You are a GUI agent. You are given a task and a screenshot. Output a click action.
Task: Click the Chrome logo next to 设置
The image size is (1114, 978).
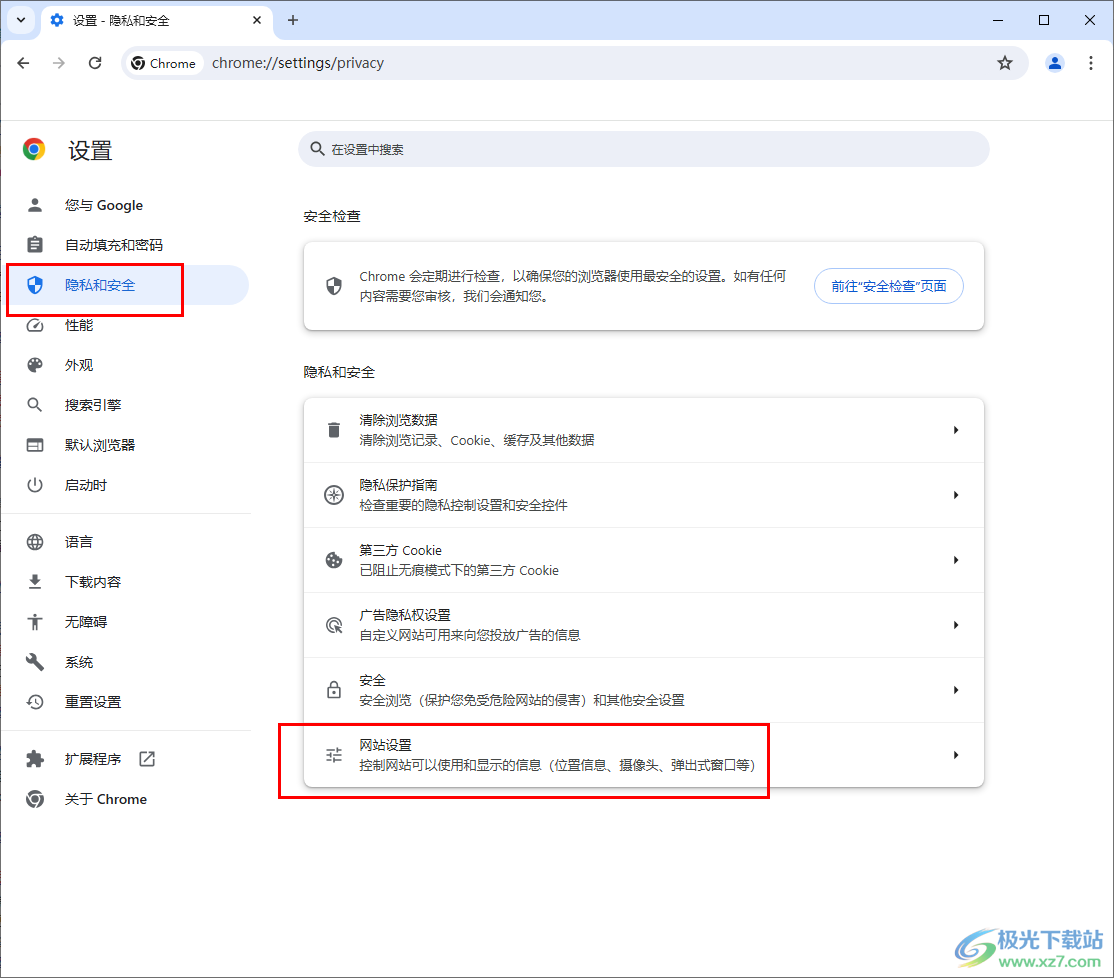tap(34, 149)
